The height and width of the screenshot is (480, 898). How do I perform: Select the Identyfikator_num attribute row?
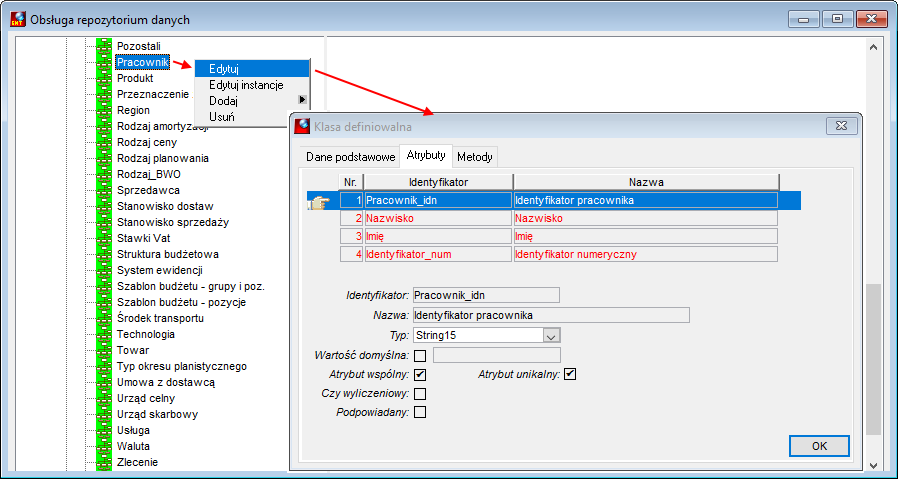(x=558, y=254)
